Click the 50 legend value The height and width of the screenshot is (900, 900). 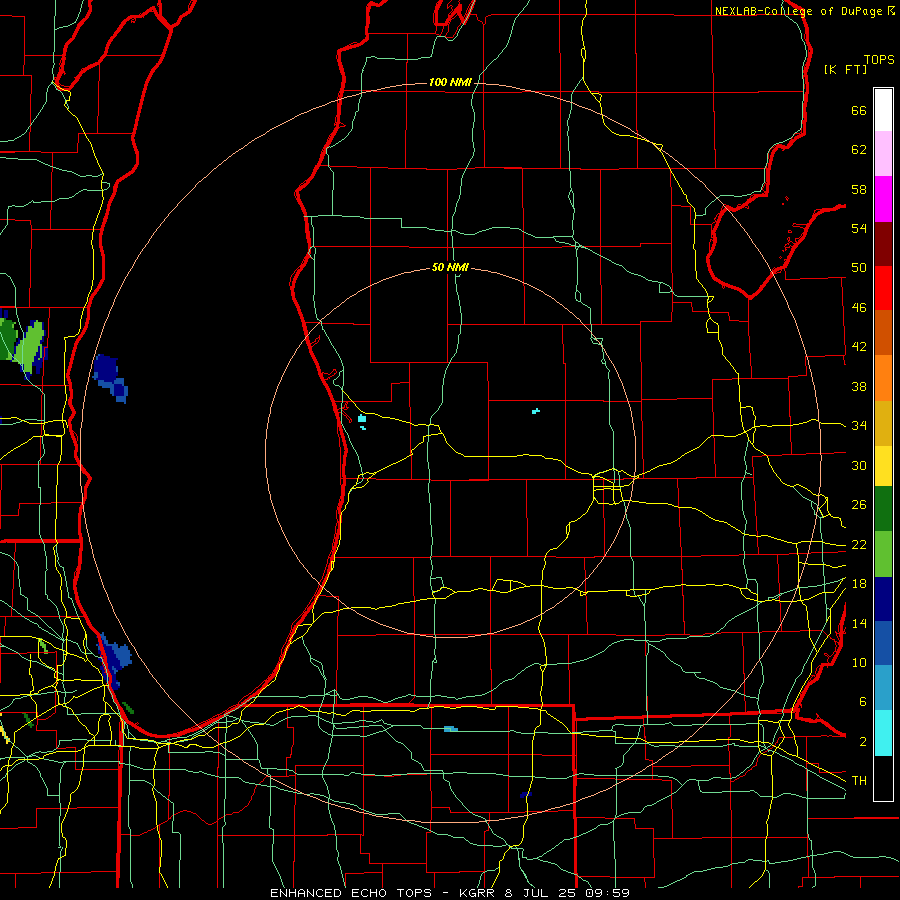click(859, 268)
